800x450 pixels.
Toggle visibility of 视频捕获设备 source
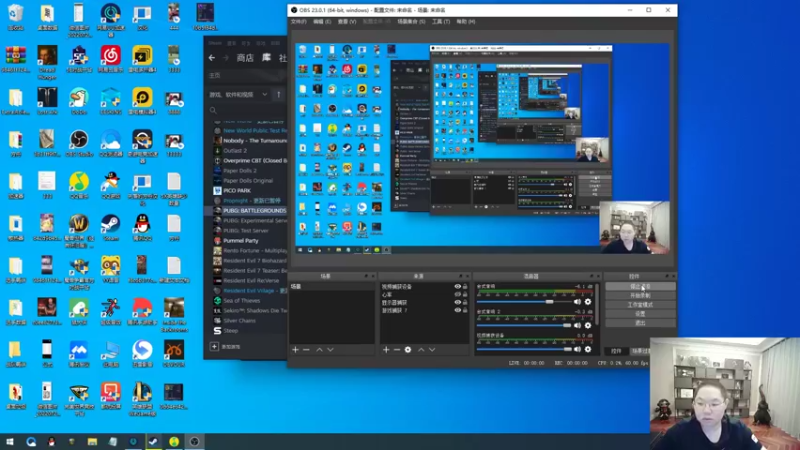tap(458, 287)
